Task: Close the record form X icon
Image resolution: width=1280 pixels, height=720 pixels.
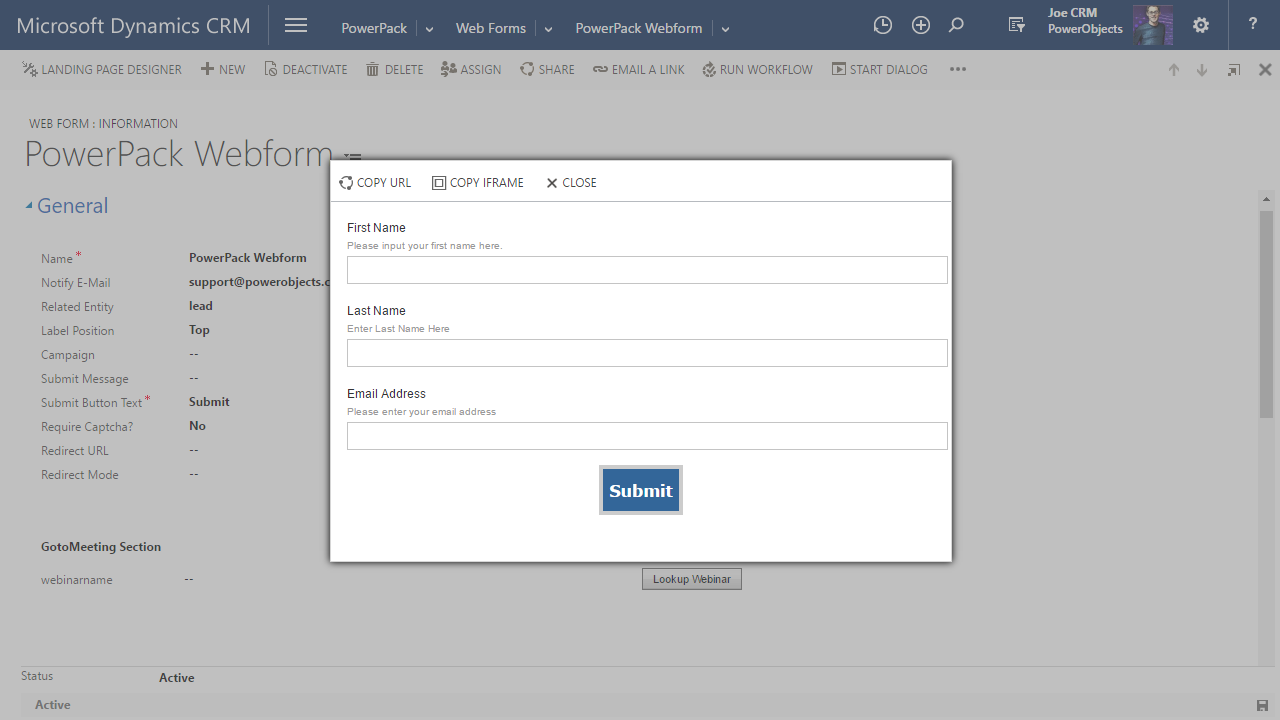Action: [1265, 70]
